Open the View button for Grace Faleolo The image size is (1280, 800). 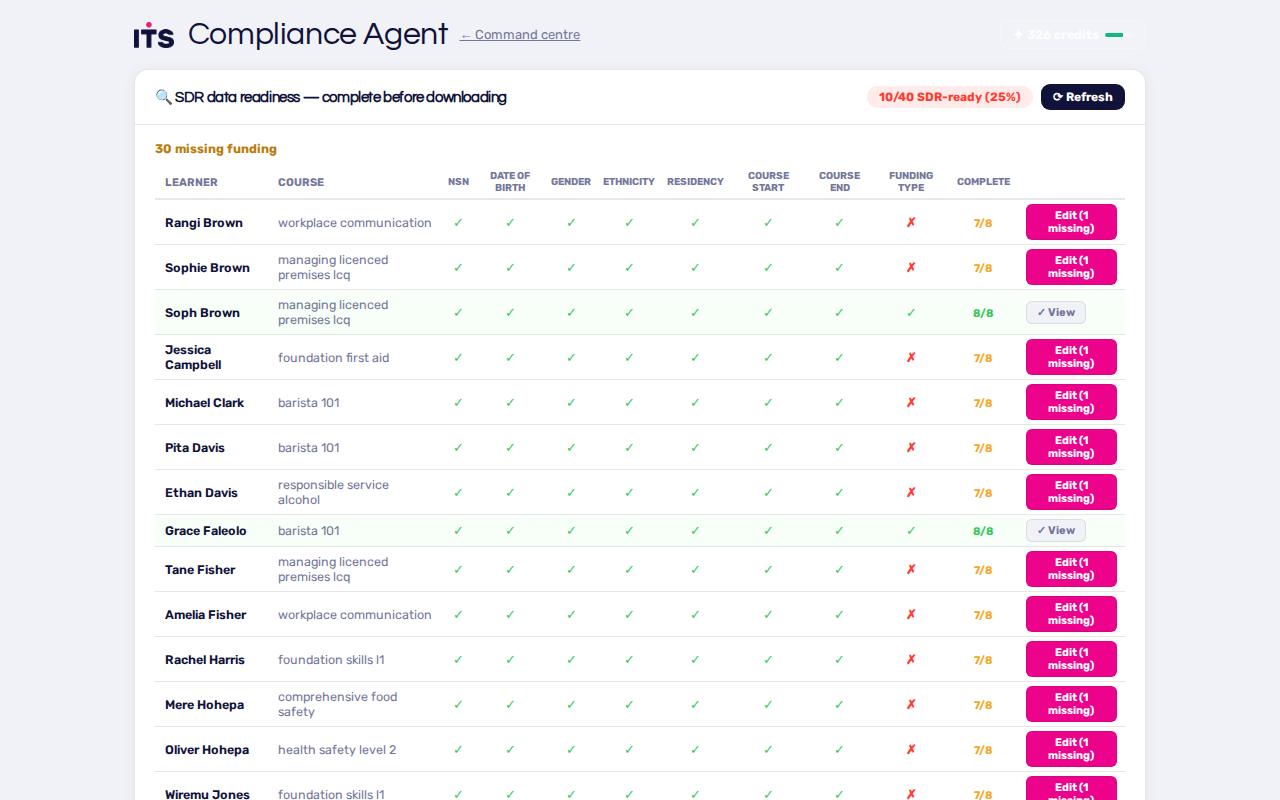[x=1056, y=530]
